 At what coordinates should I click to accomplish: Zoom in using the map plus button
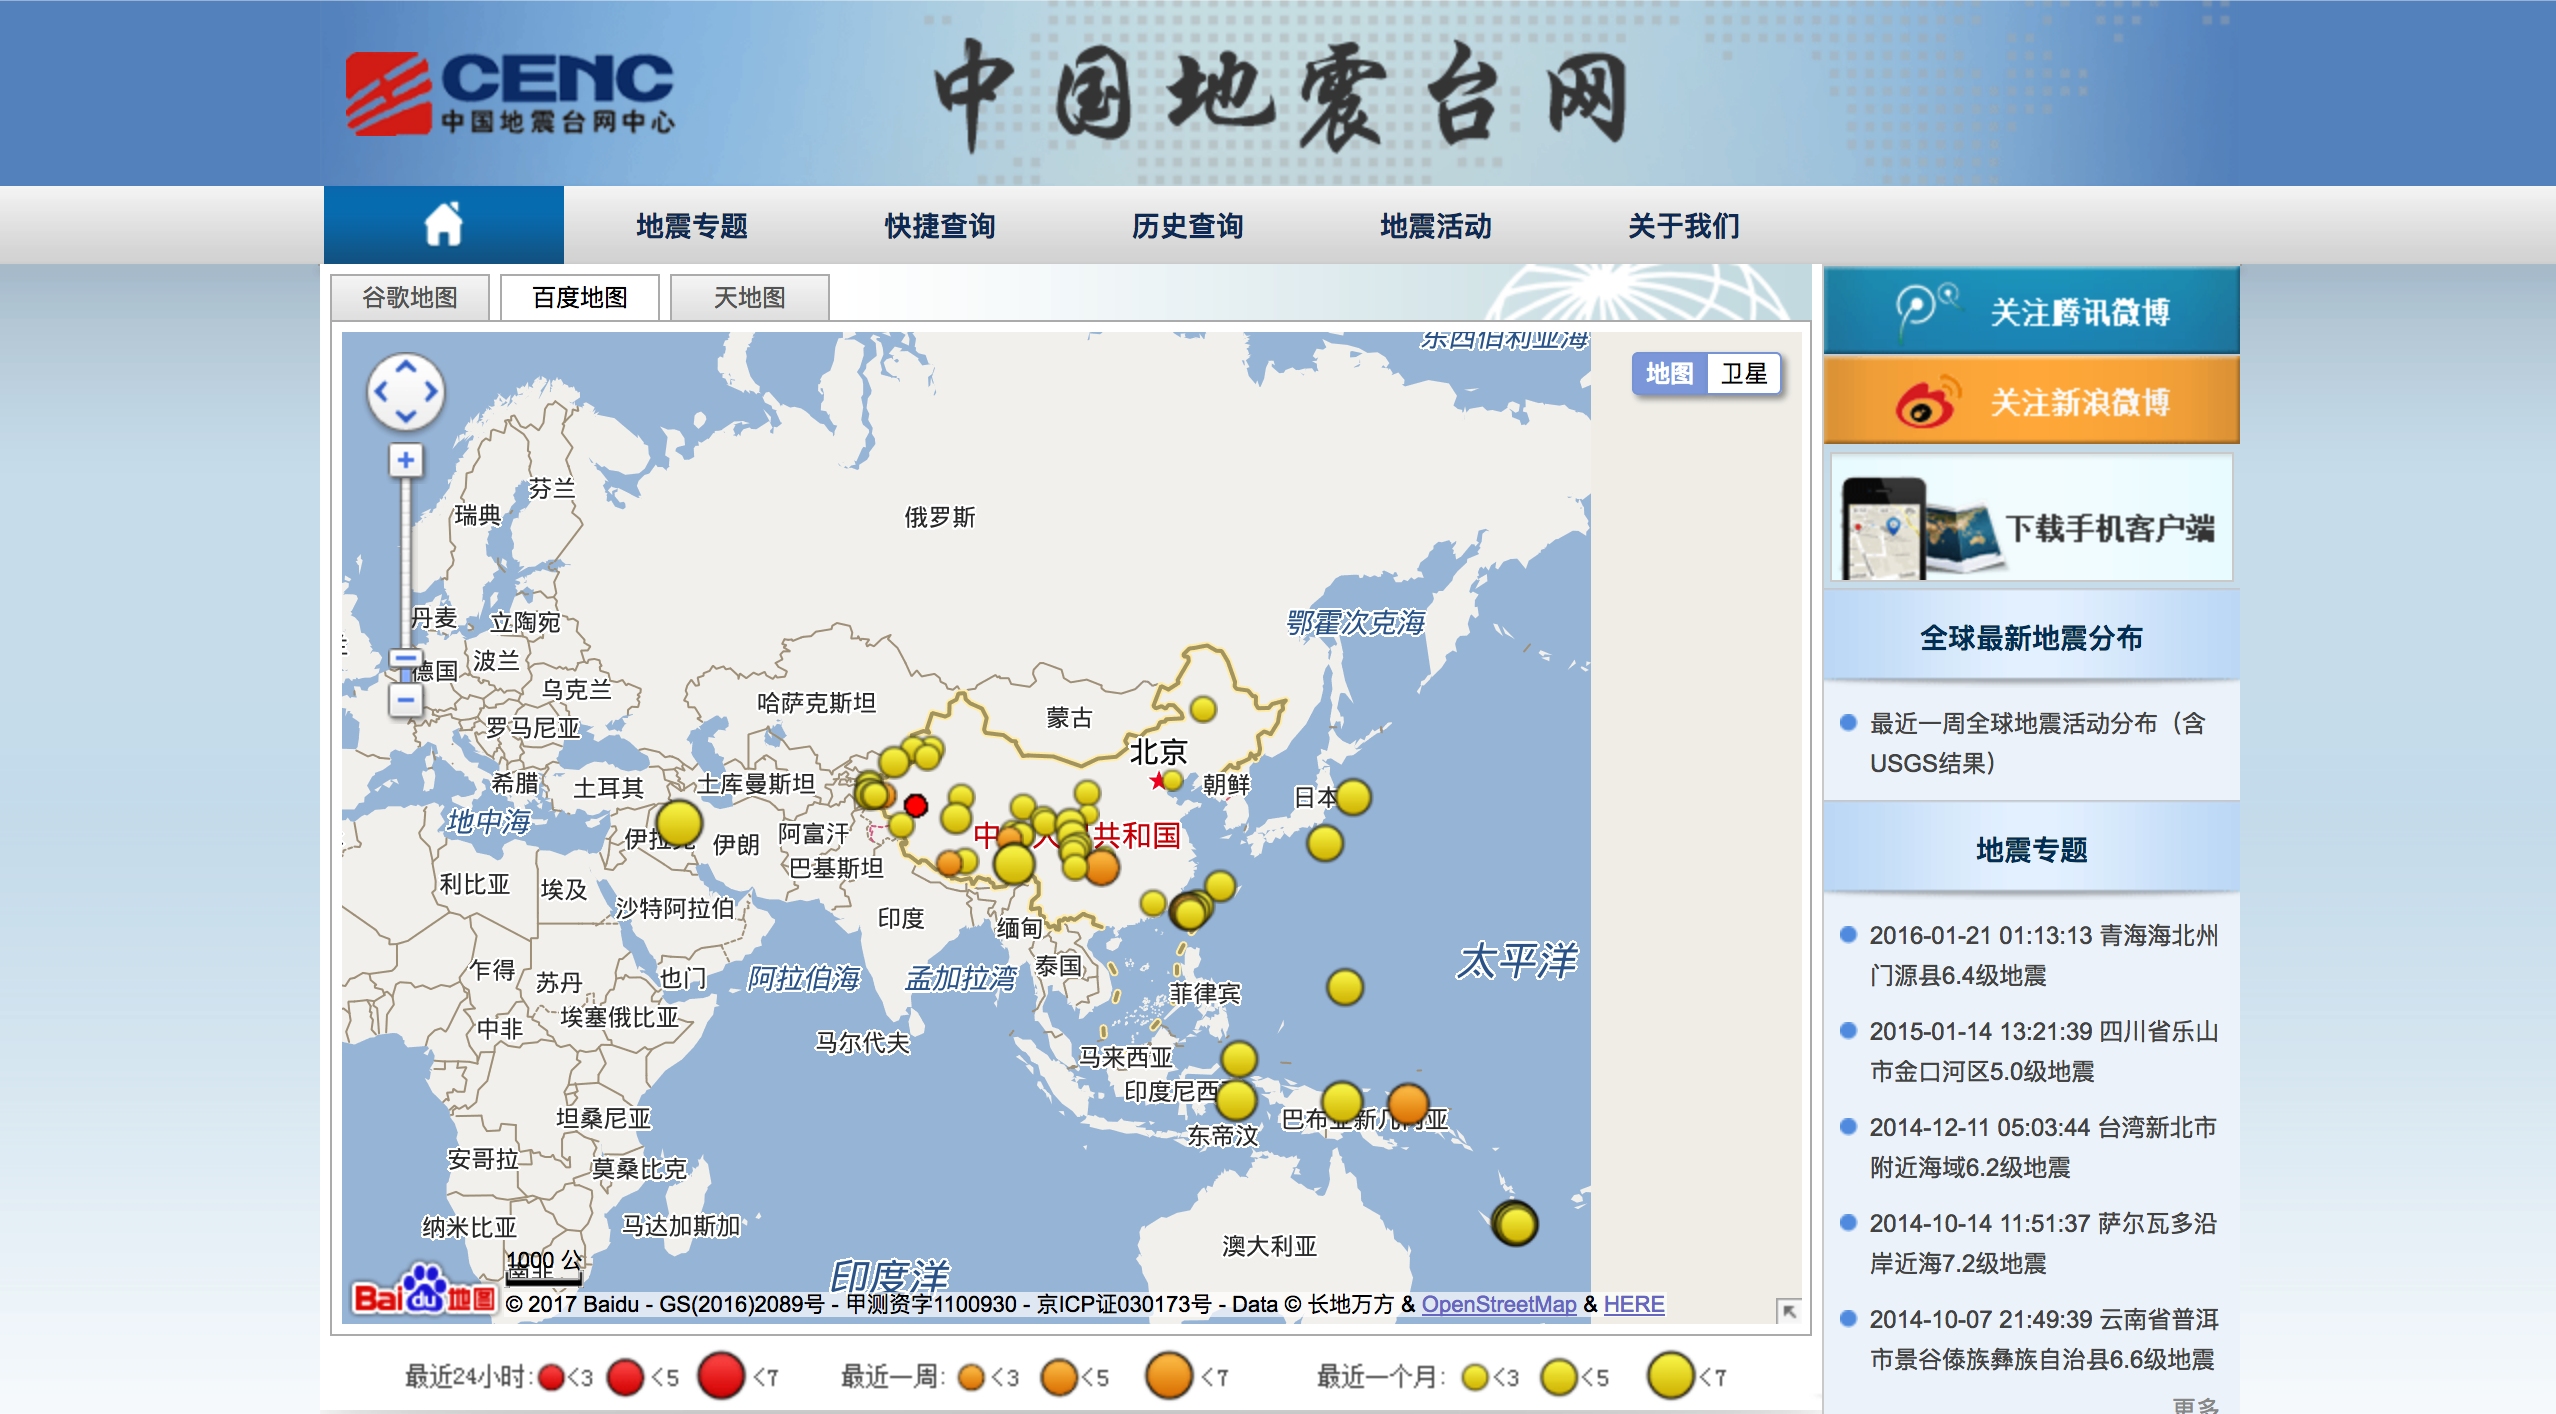coord(405,460)
